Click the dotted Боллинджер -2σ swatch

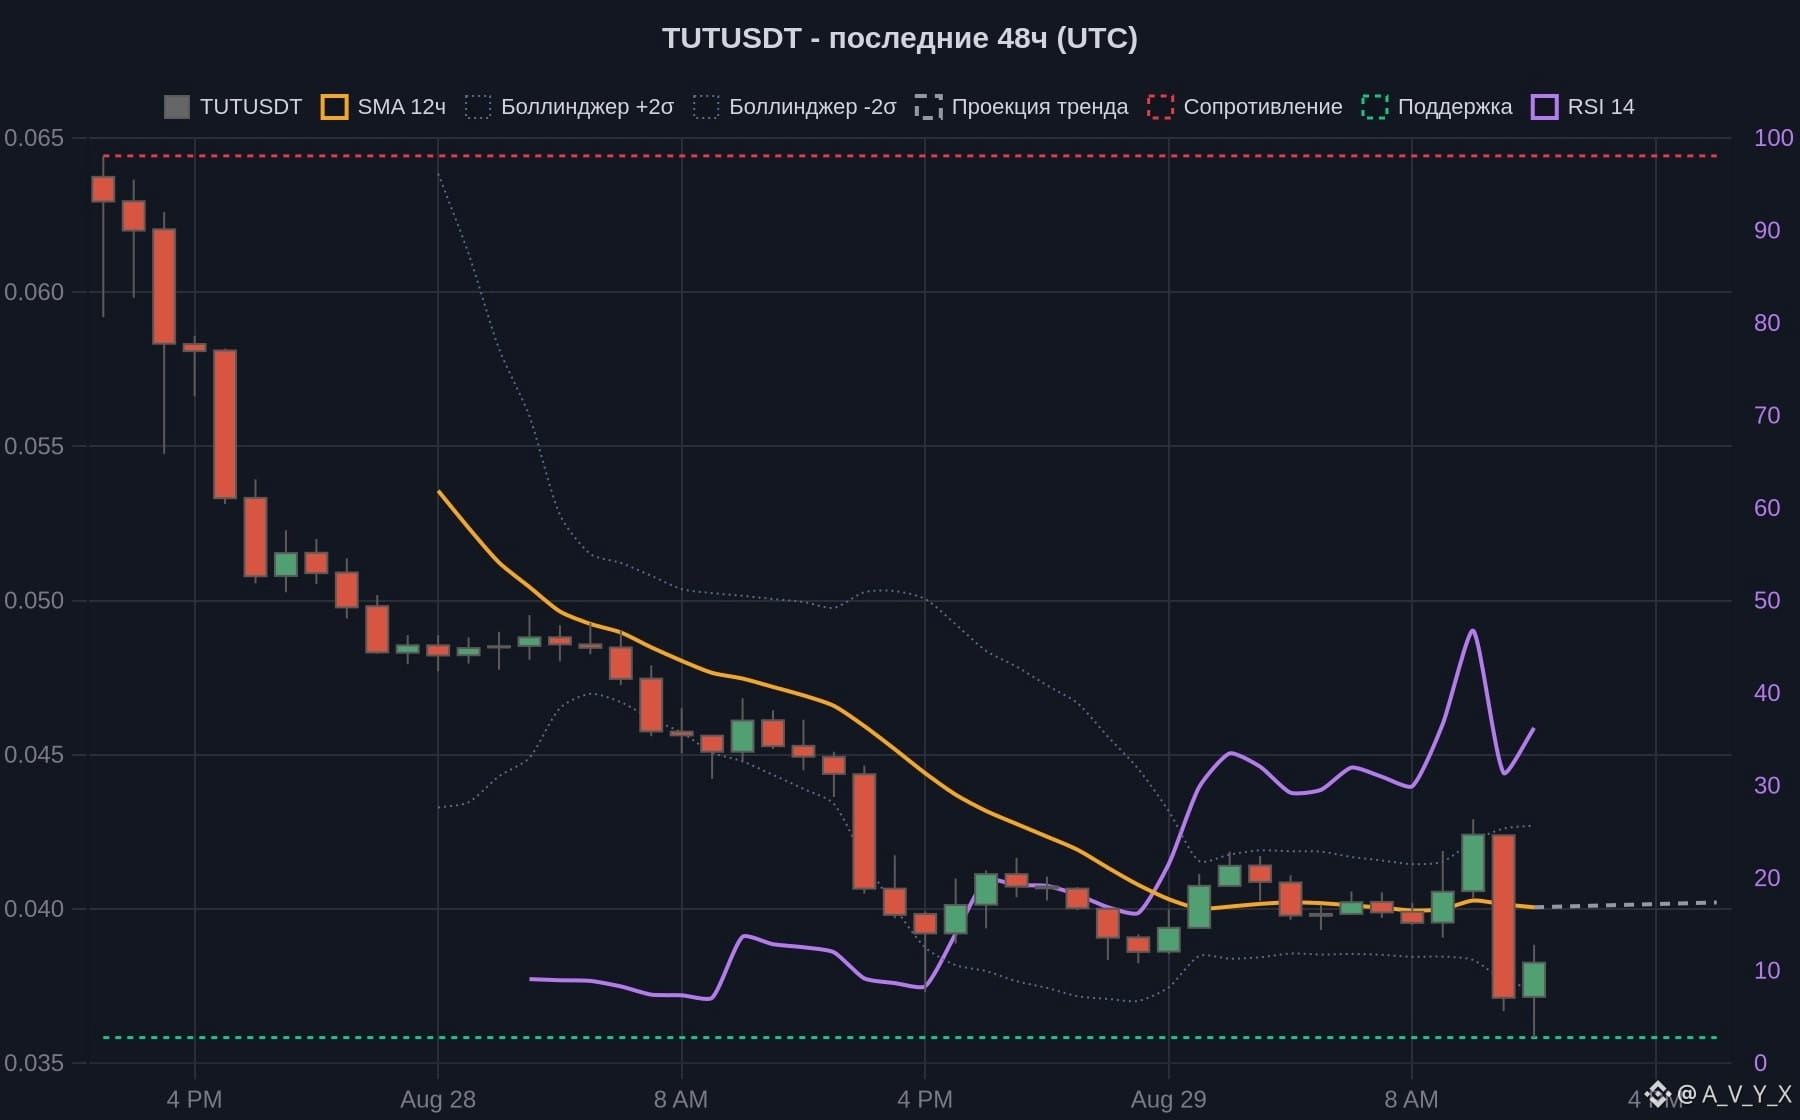706,107
